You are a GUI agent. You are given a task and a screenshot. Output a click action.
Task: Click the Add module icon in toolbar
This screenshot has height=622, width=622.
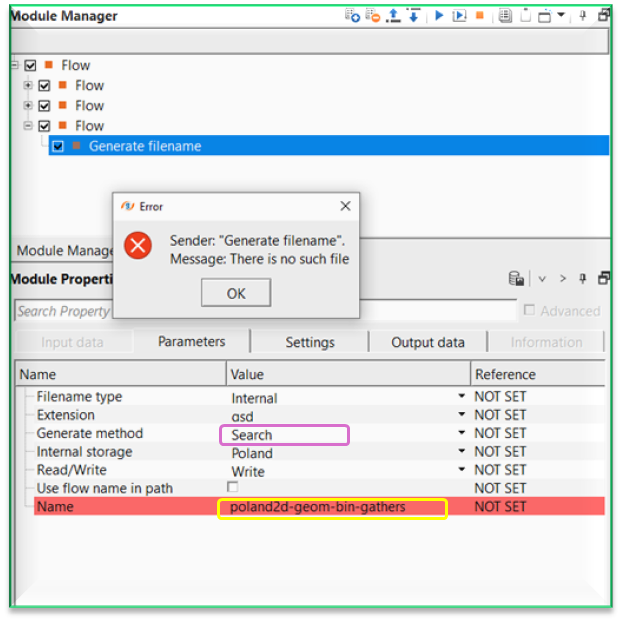352,16
